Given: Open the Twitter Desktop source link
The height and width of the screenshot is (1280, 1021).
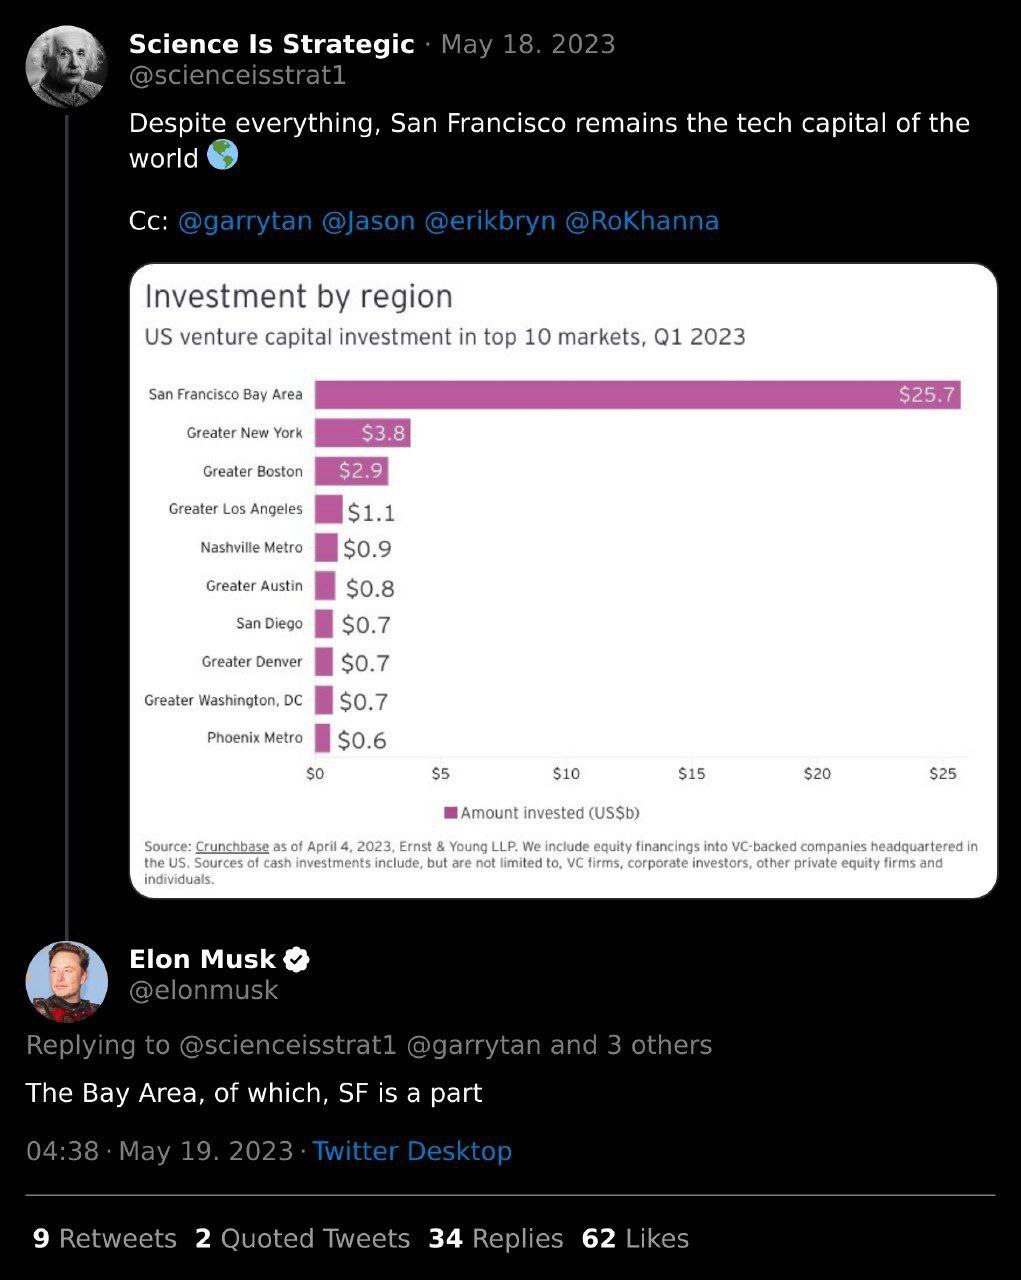Looking at the screenshot, I should (412, 1151).
